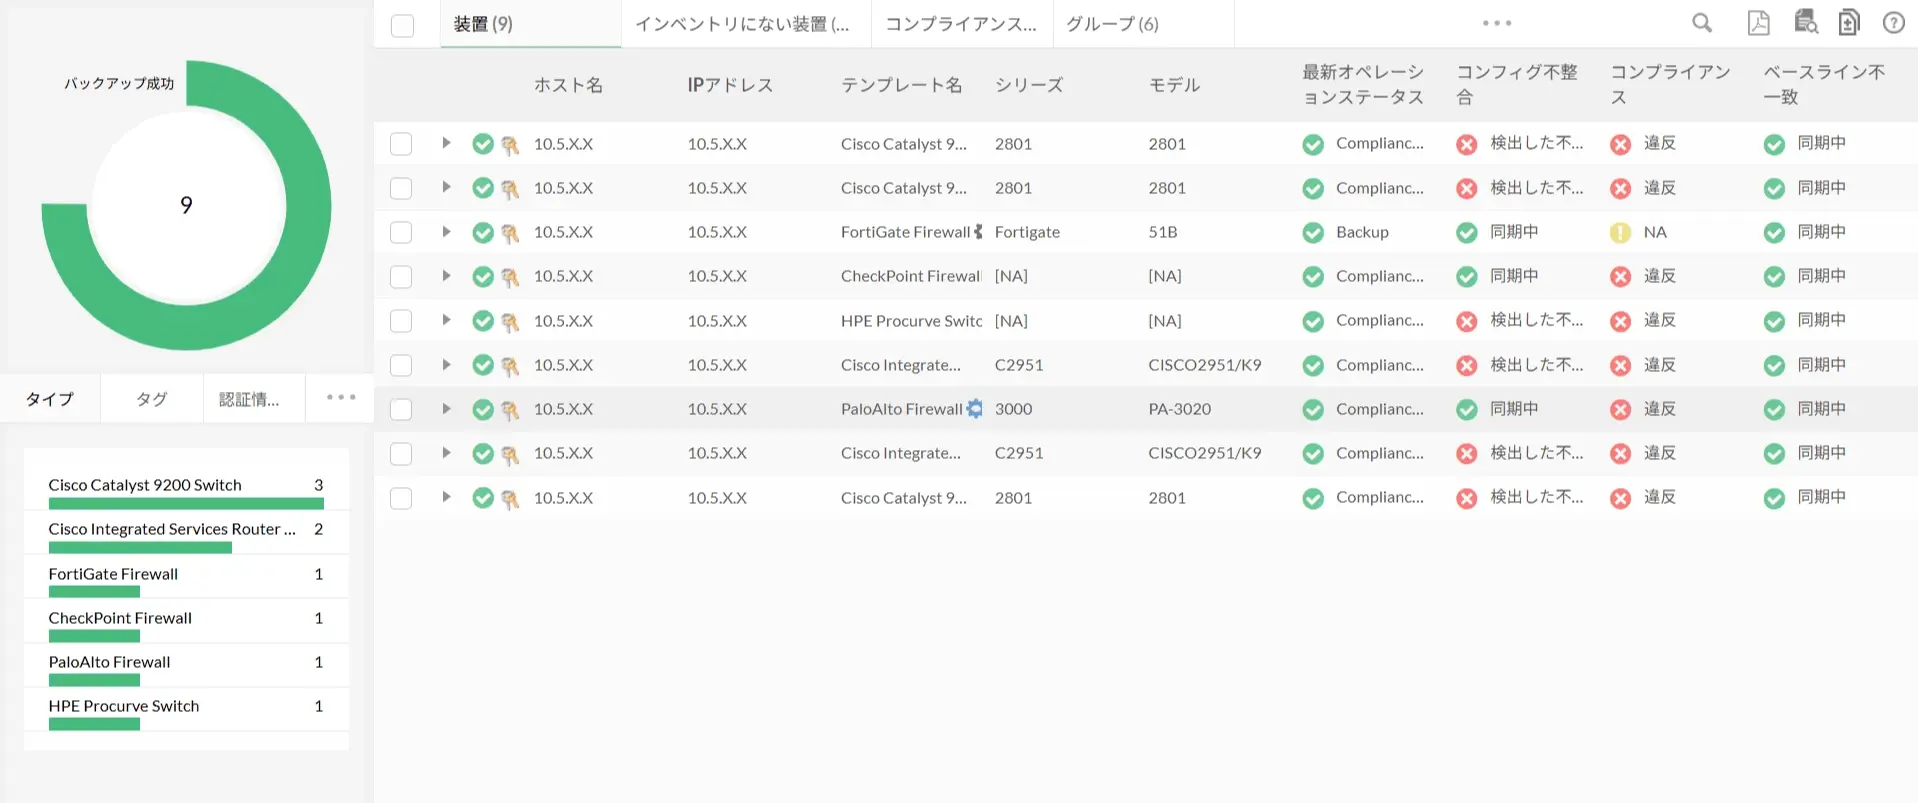Click the Fortigate series cell
1918x803 pixels.
(1027, 232)
